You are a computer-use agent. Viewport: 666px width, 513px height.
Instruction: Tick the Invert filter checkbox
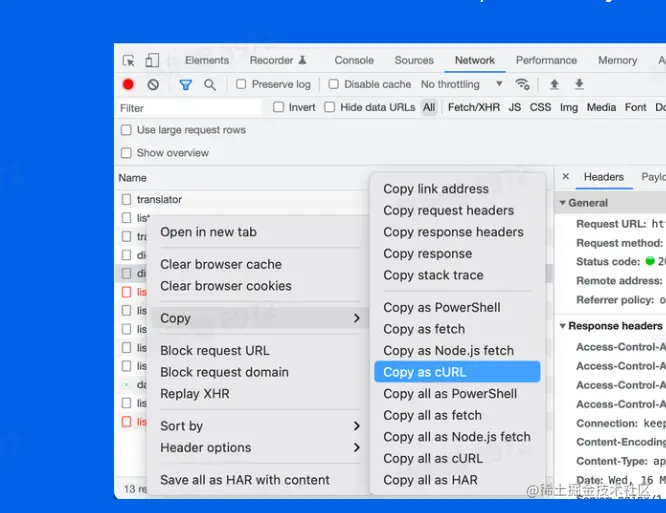[x=278, y=107]
